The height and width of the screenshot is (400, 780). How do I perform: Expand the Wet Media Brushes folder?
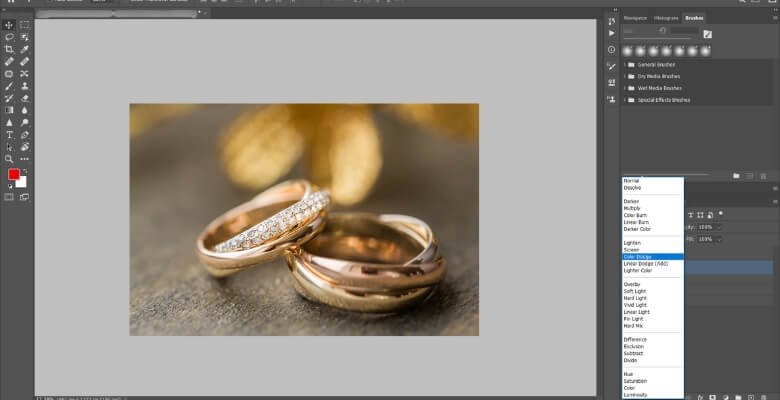pos(625,88)
